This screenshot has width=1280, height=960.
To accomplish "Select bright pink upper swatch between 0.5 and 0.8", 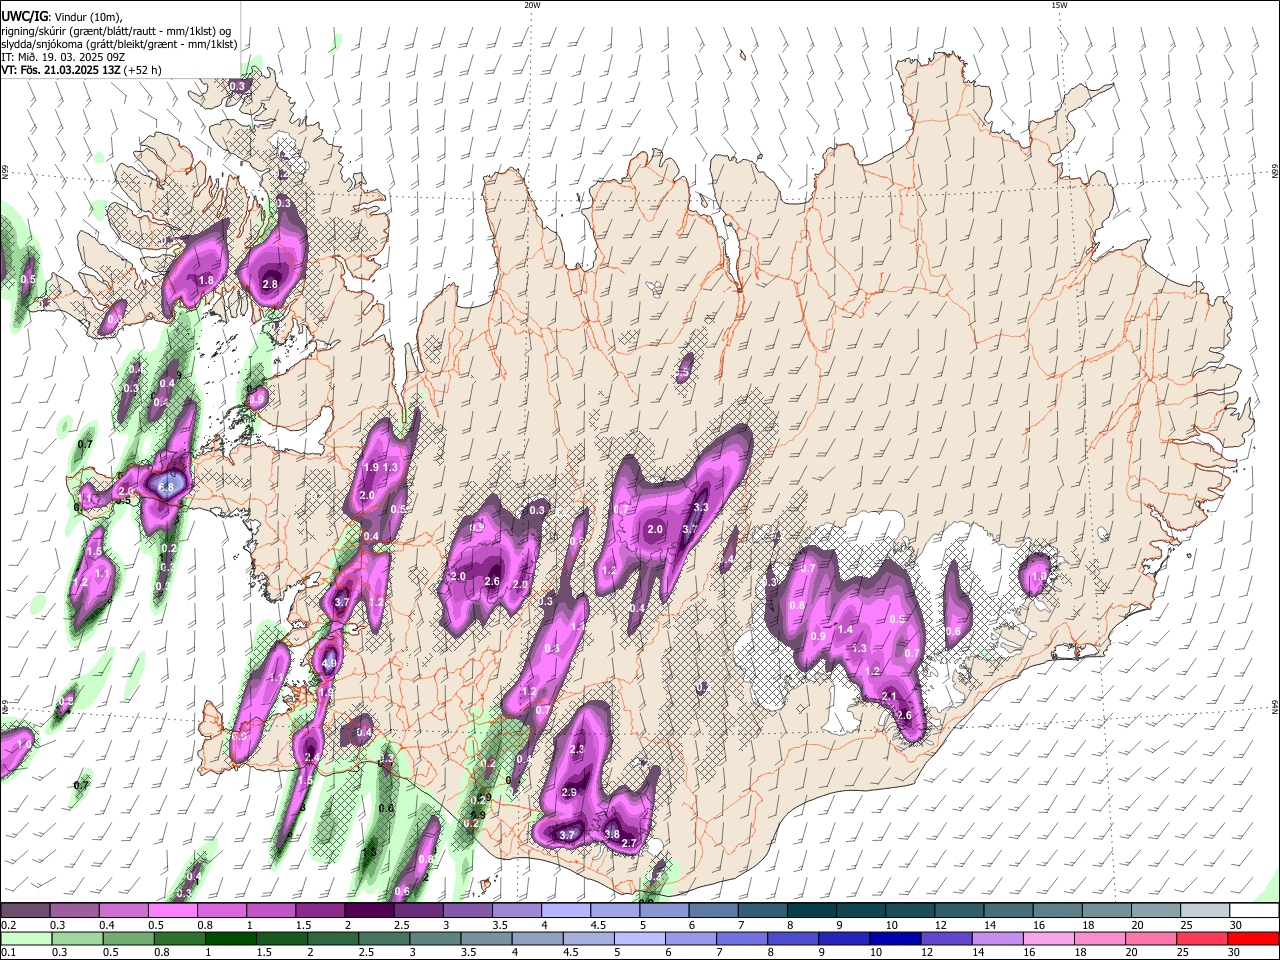I will pyautogui.click(x=172, y=911).
